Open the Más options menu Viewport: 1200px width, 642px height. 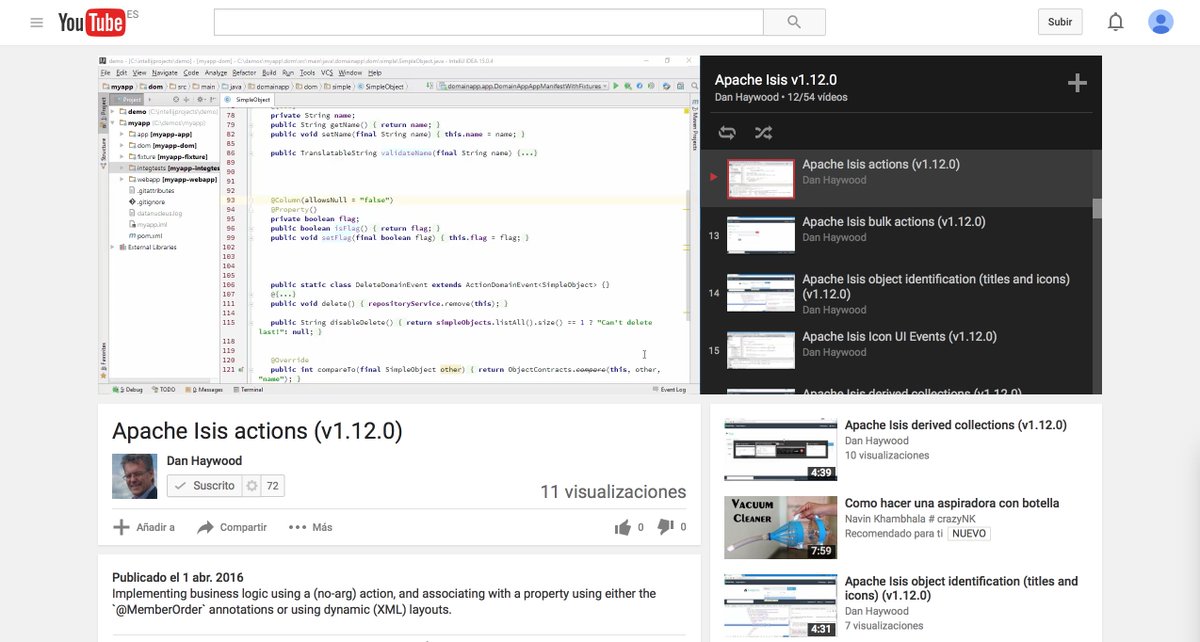click(x=310, y=527)
